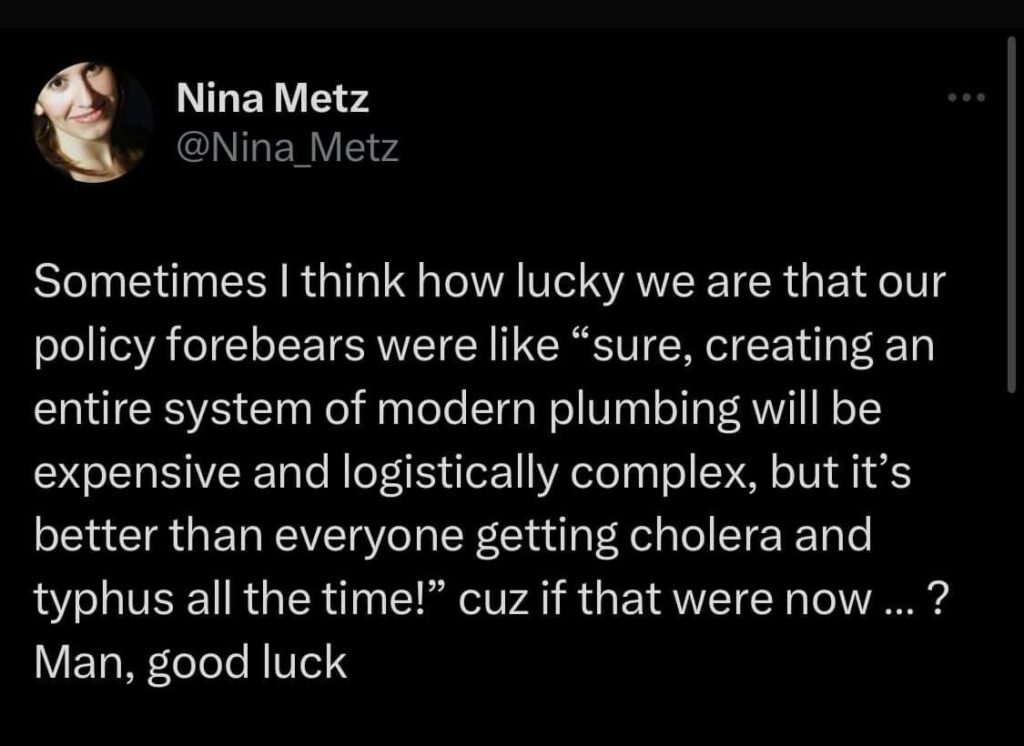Open the Nina Metz display name link
Image resolution: width=1024 pixels, height=746 pixels.
click(x=272, y=98)
